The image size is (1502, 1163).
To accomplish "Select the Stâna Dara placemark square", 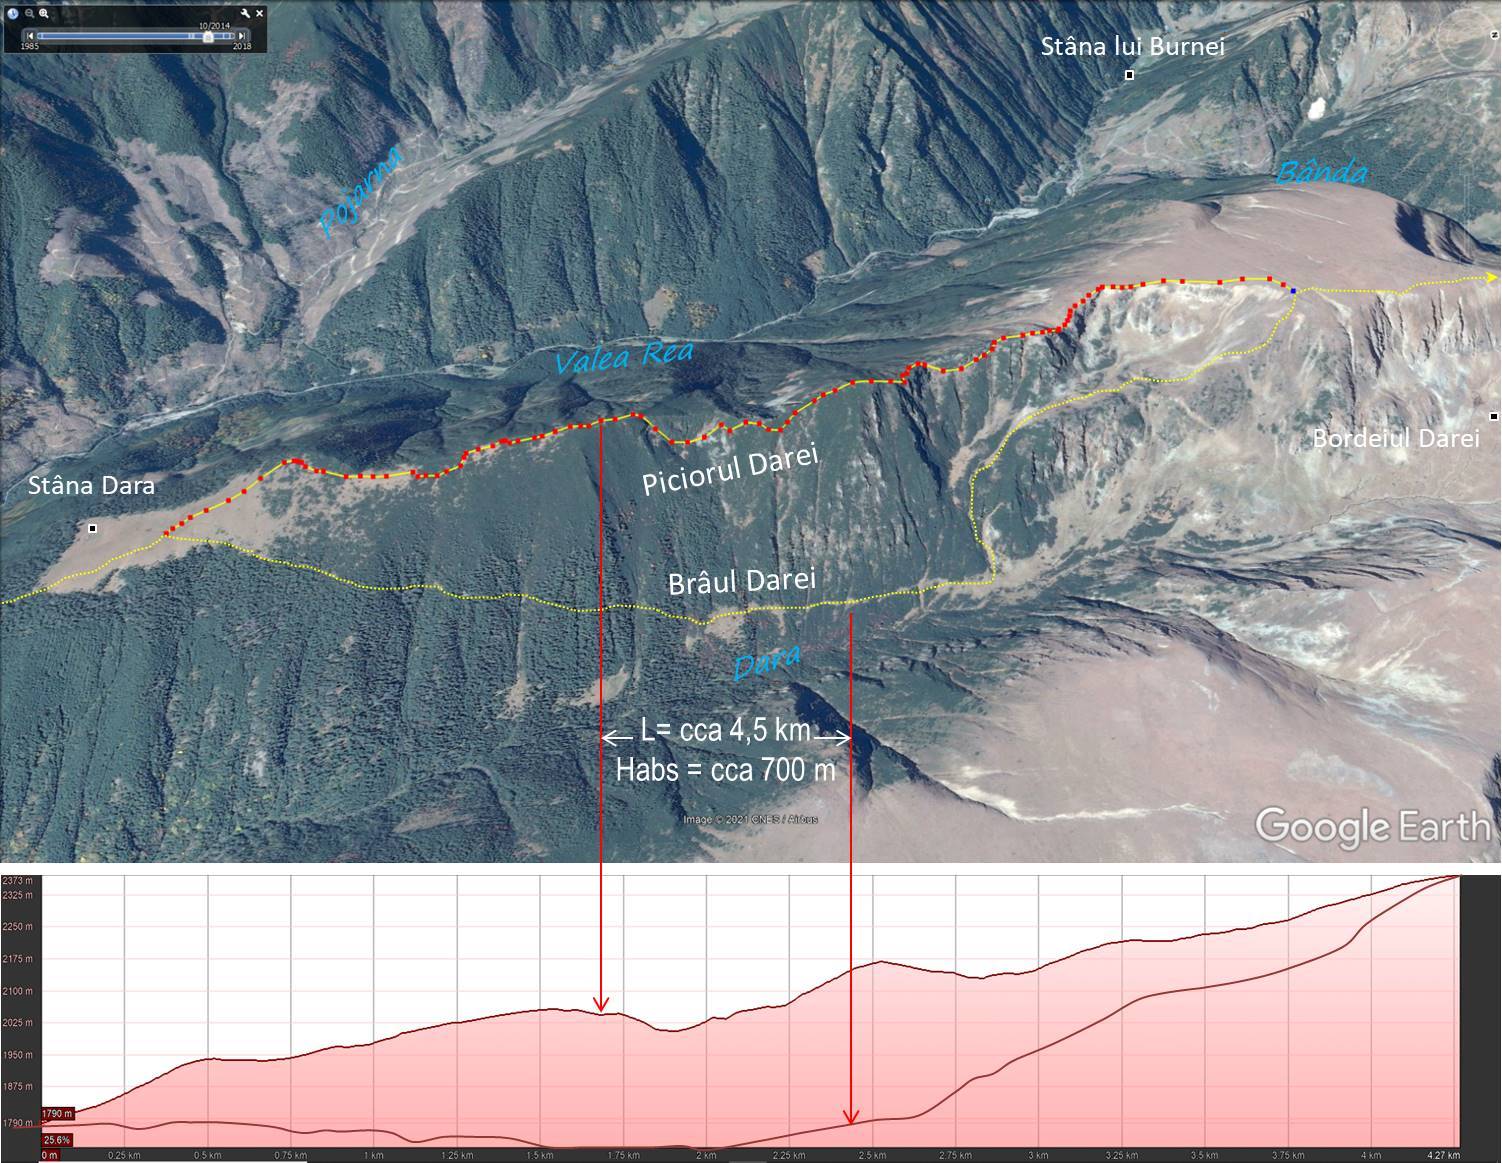I will point(93,528).
